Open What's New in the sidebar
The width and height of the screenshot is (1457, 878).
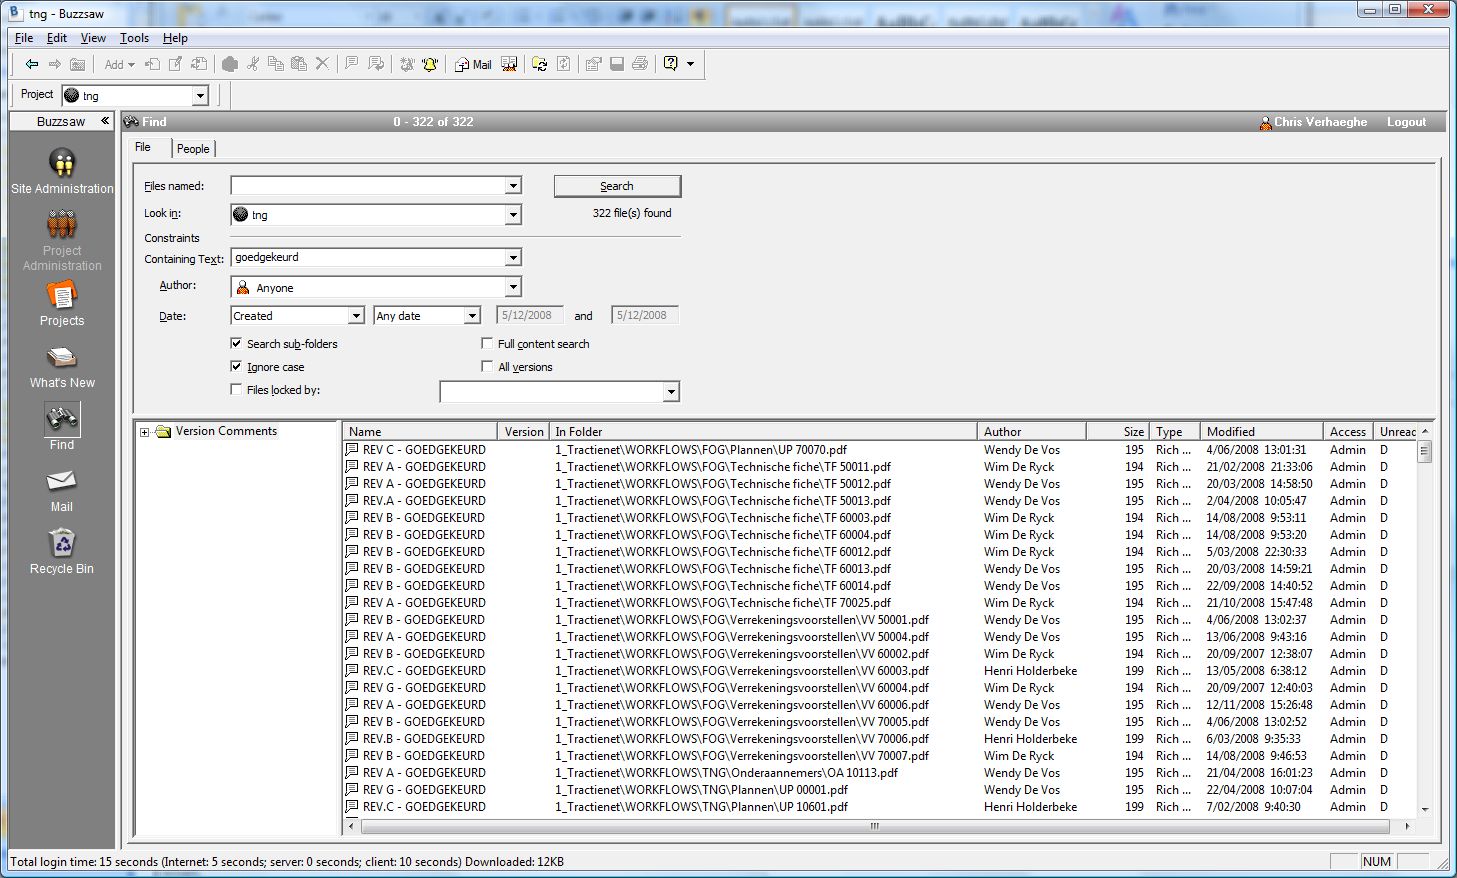(x=62, y=366)
